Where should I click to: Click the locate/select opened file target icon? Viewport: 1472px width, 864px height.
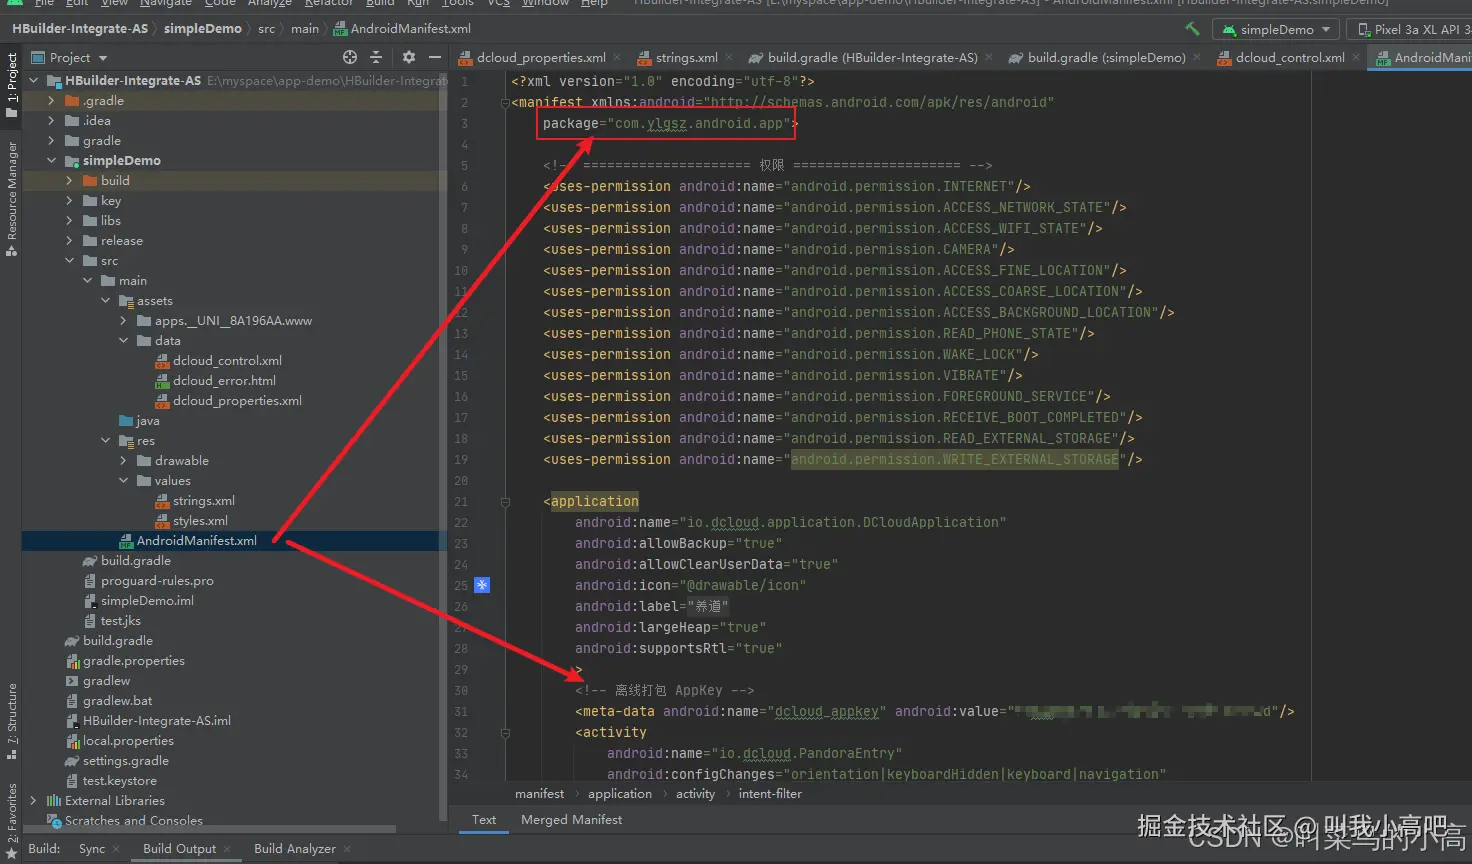point(349,57)
